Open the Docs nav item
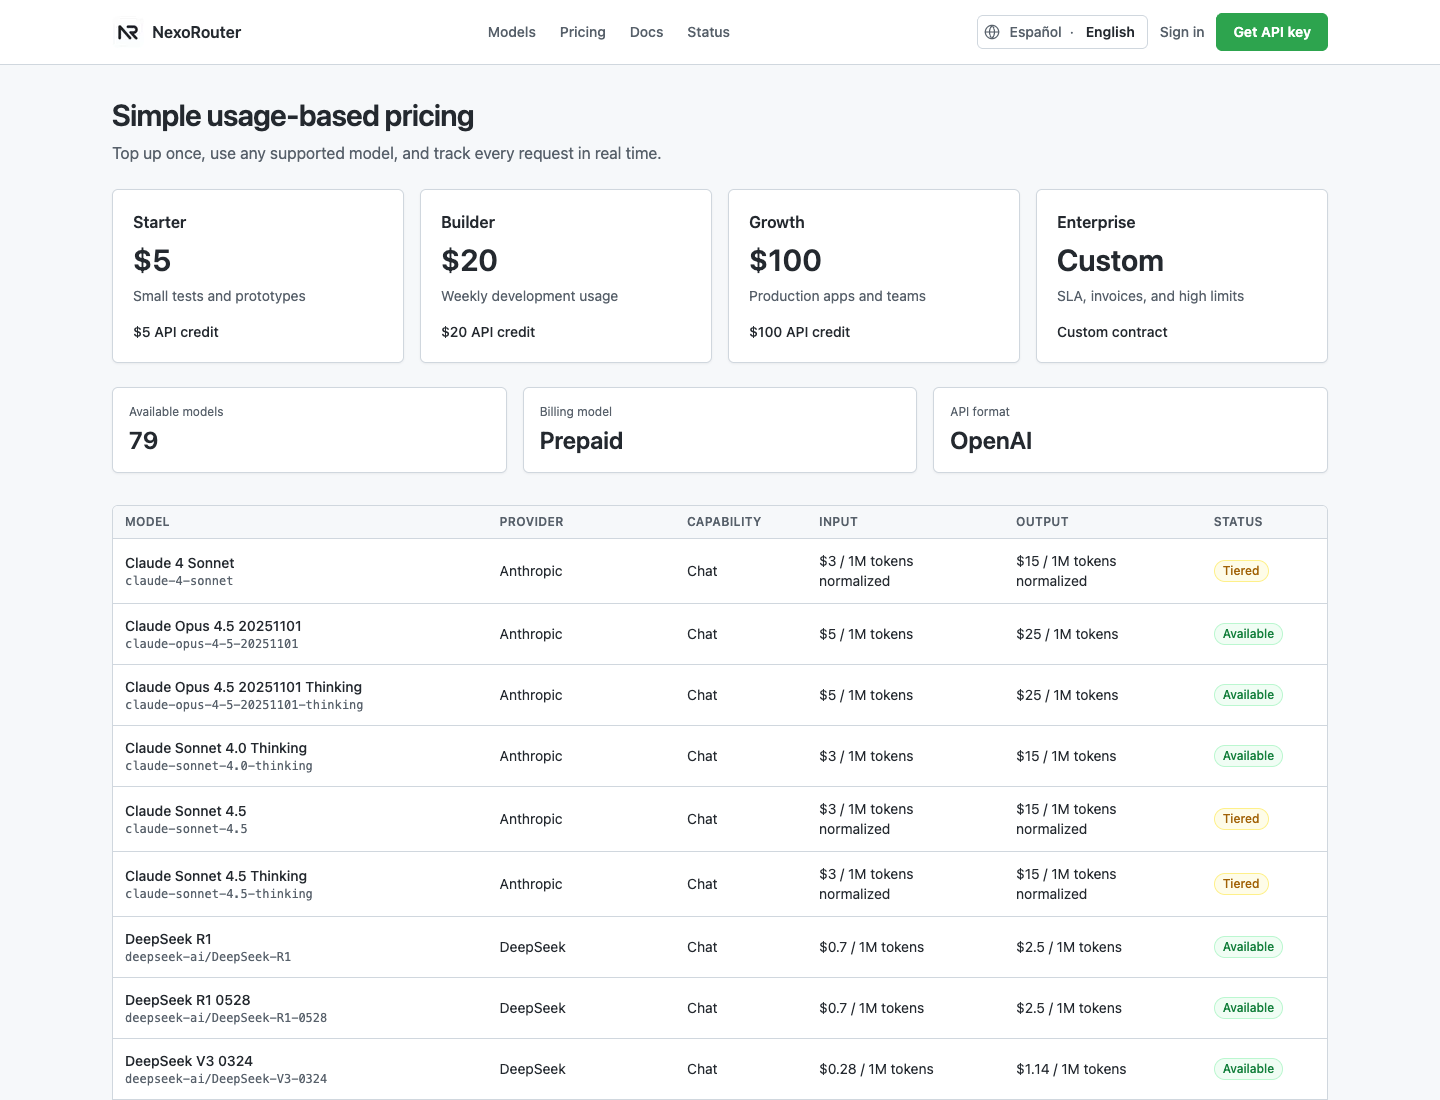 (x=647, y=32)
